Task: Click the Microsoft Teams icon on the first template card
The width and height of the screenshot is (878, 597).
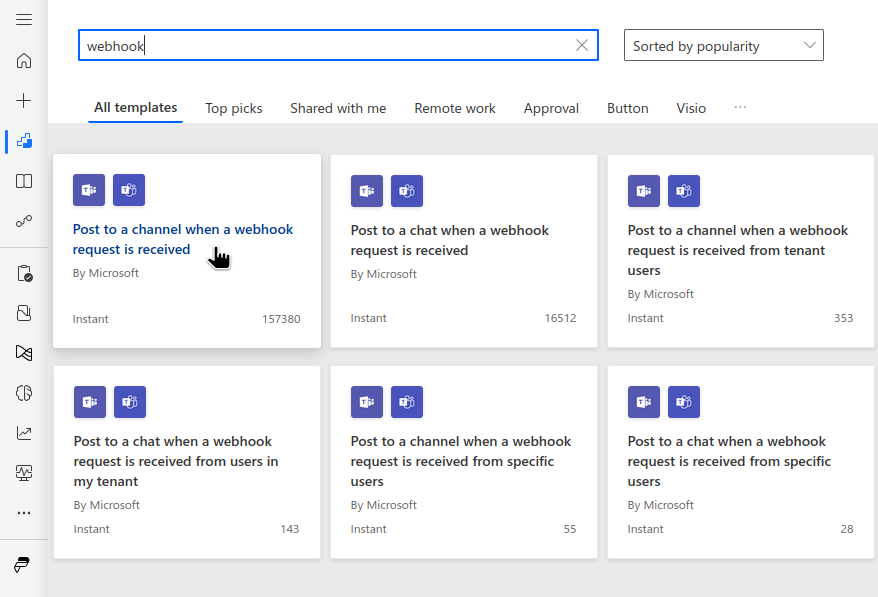Action: pos(89,190)
